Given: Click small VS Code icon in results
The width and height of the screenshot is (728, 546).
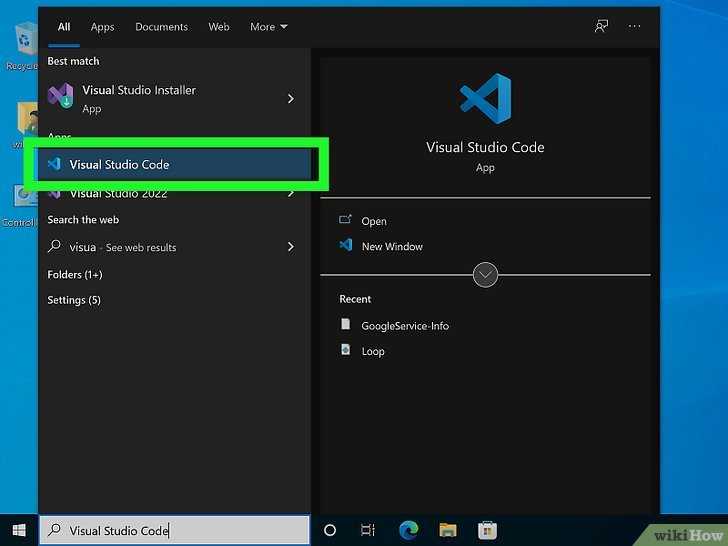Looking at the screenshot, I should click(54, 164).
